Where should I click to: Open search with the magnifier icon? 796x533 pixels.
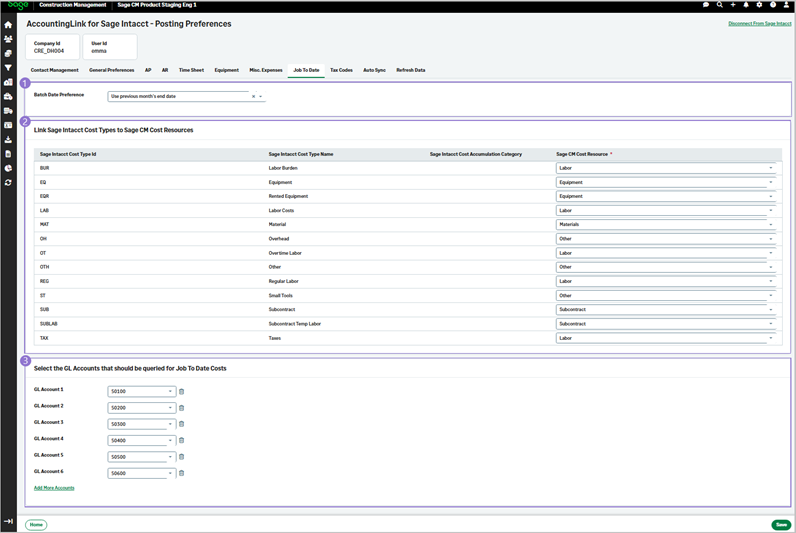tap(719, 5)
